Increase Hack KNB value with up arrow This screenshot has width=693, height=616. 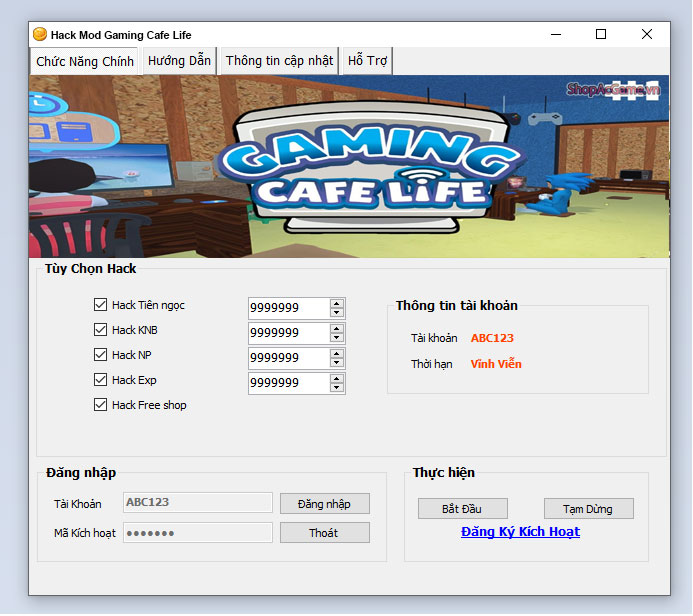[x=337, y=329]
